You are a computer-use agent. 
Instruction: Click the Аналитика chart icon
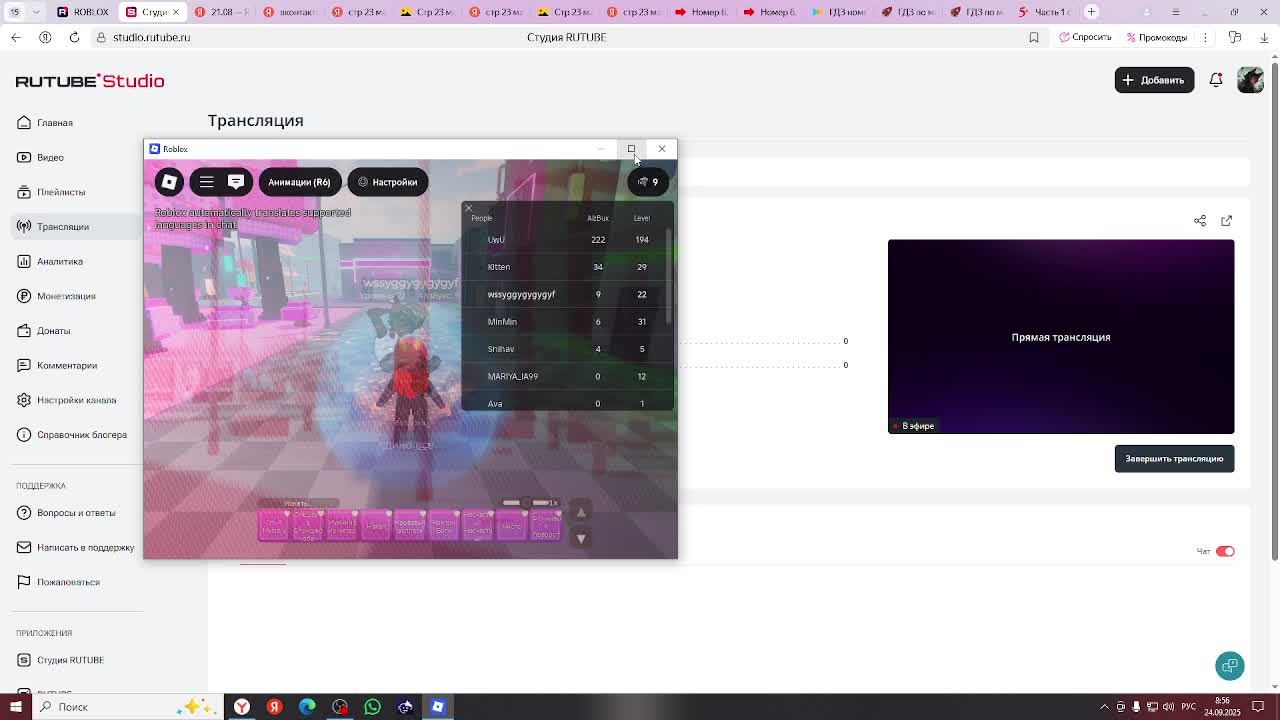[x=24, y=261]
